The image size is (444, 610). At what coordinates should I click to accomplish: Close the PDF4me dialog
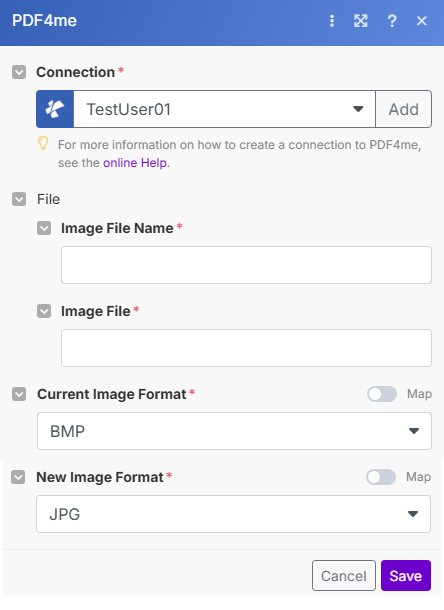422,21
